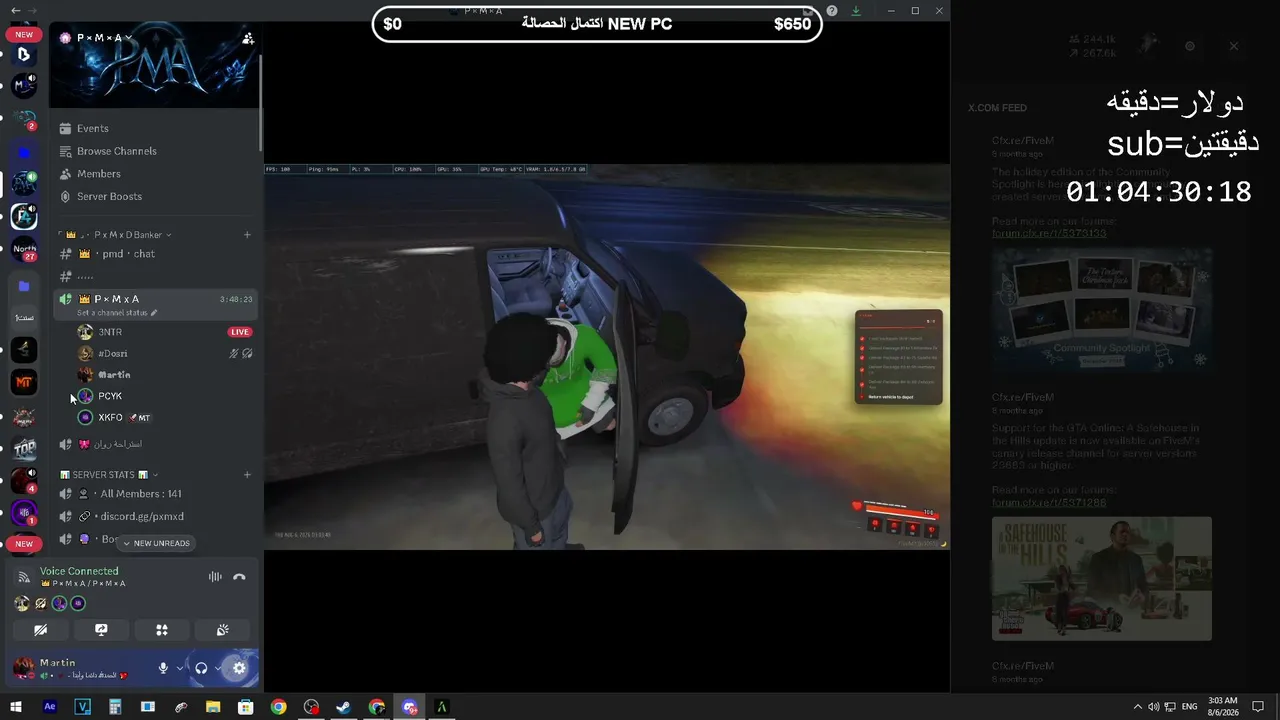The width and height of the screenshot is (1280, 720).
Task: Open the Windows notification center
Action: click(1258, 707)
